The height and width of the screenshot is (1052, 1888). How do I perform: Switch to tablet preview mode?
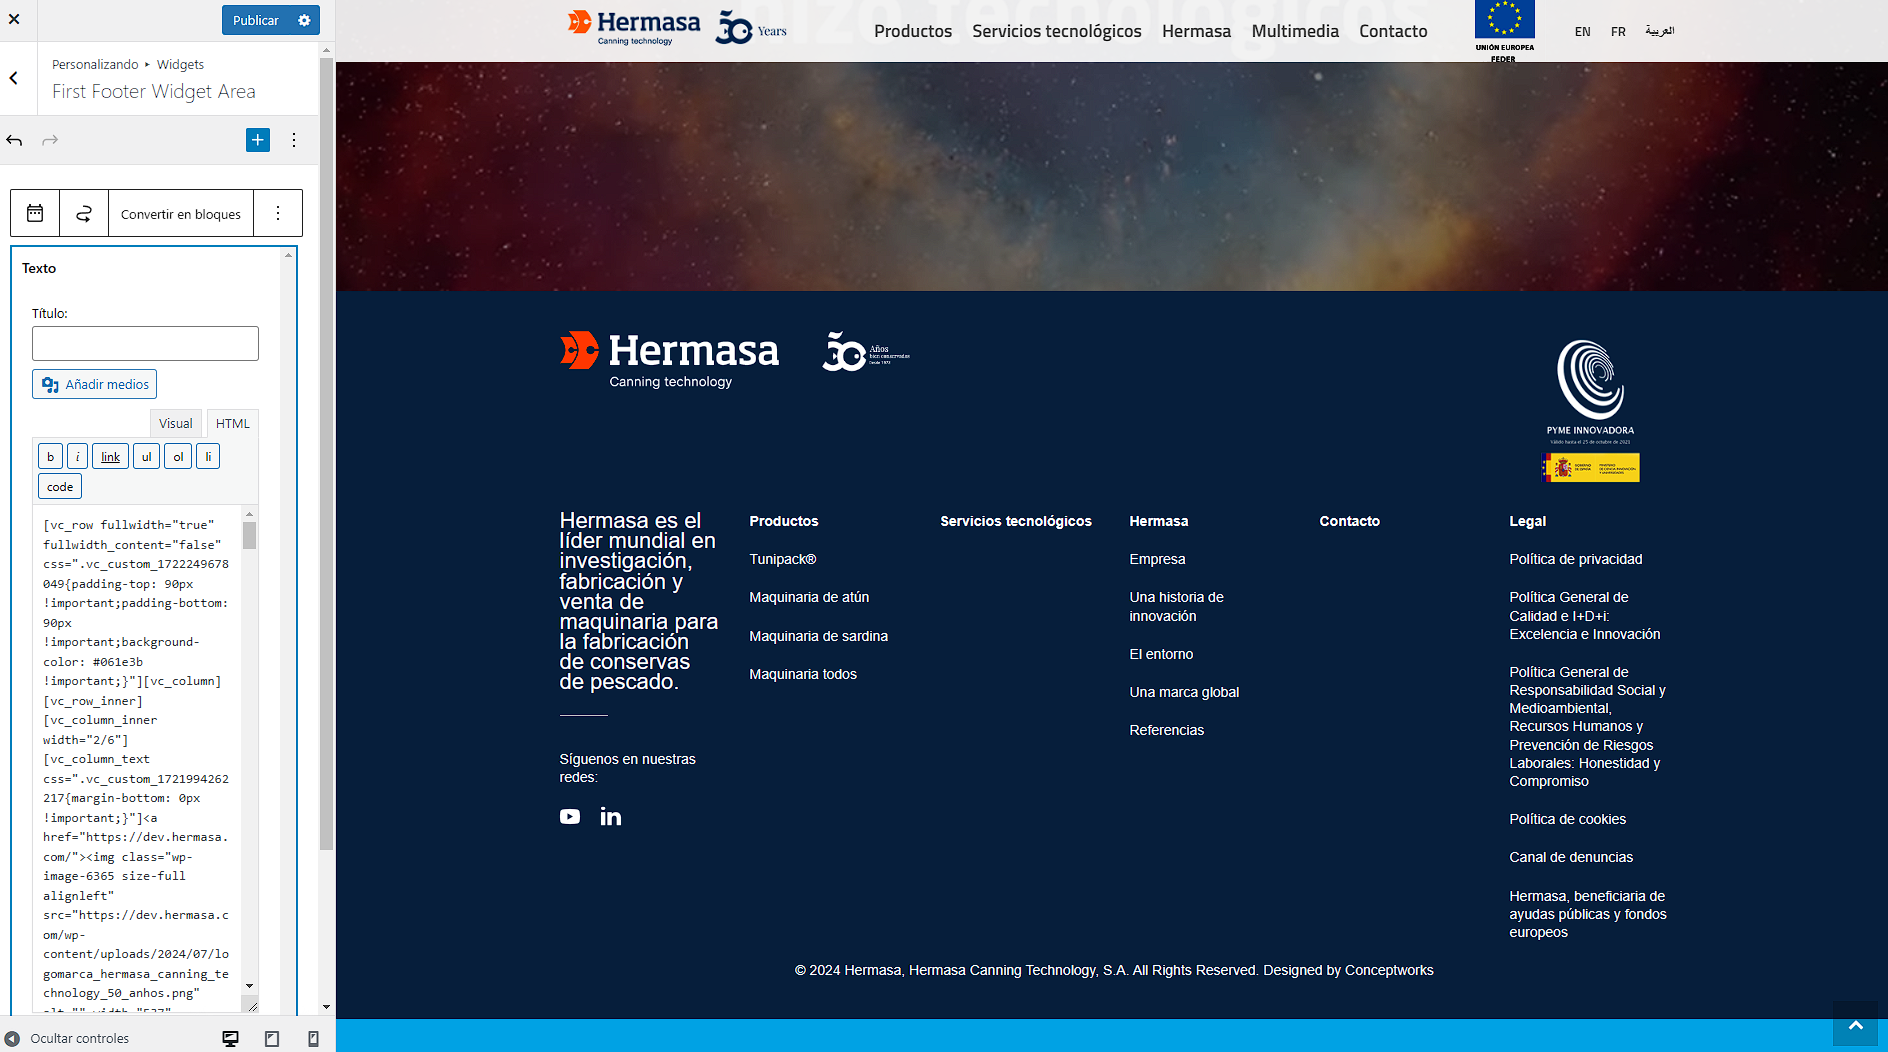coord(272,1039)
